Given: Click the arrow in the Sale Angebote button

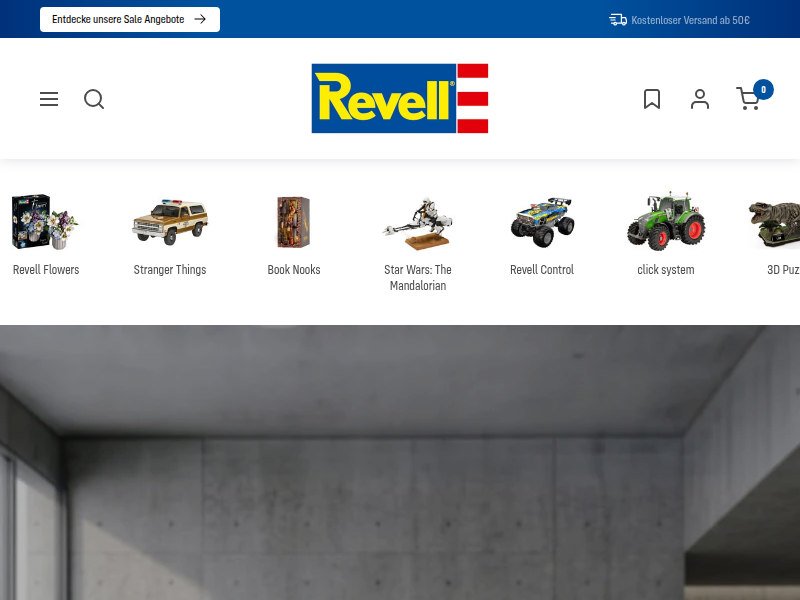Looking at the screenshot, I should point(200,19).
